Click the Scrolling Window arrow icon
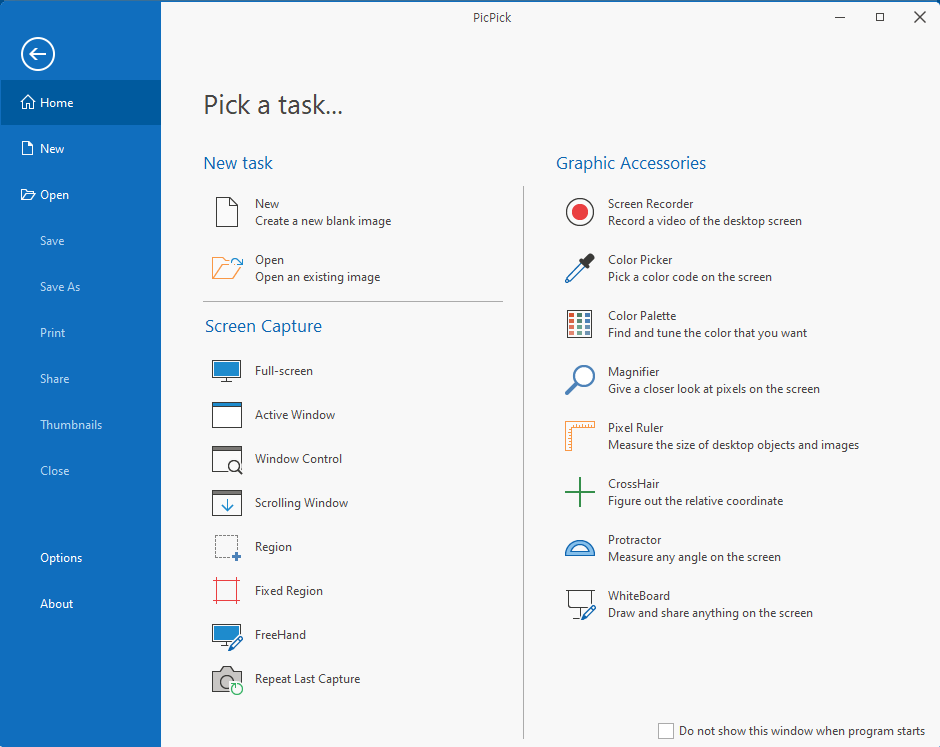The height and width of the screenshot is (747, 940). [x=227, y=503]
